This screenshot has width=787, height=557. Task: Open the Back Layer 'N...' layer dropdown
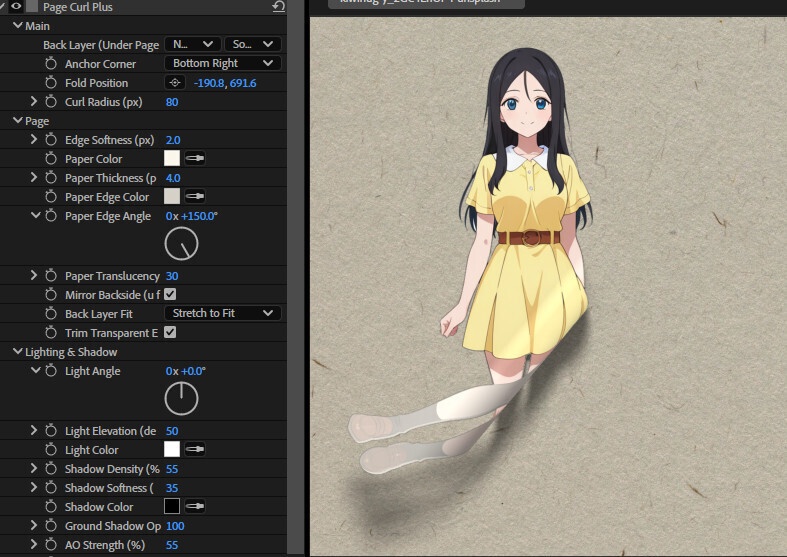click(193, 44)
